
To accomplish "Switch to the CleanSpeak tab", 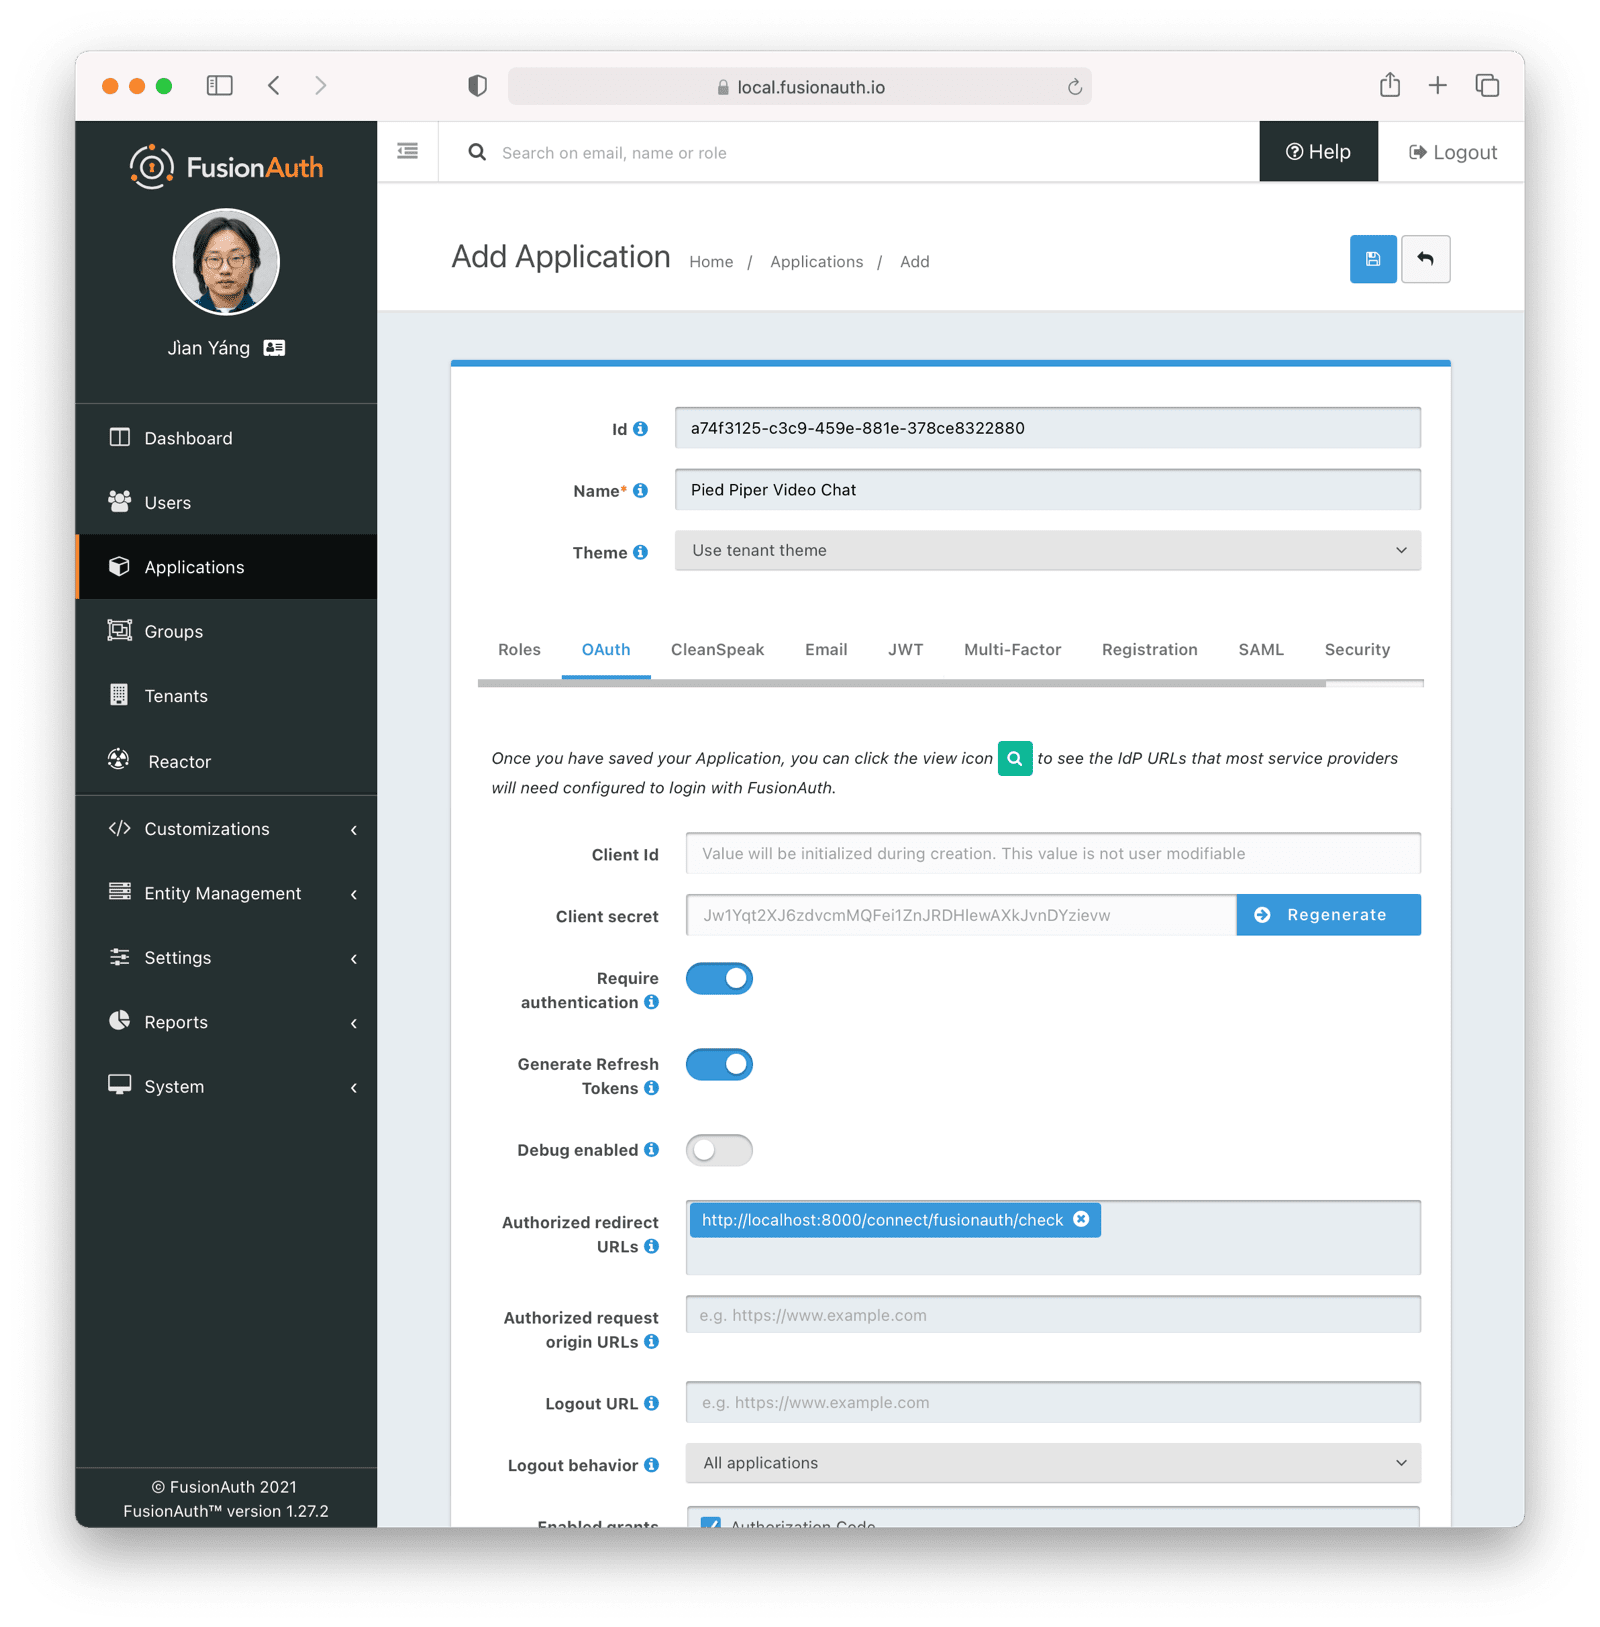I will 717,650.
